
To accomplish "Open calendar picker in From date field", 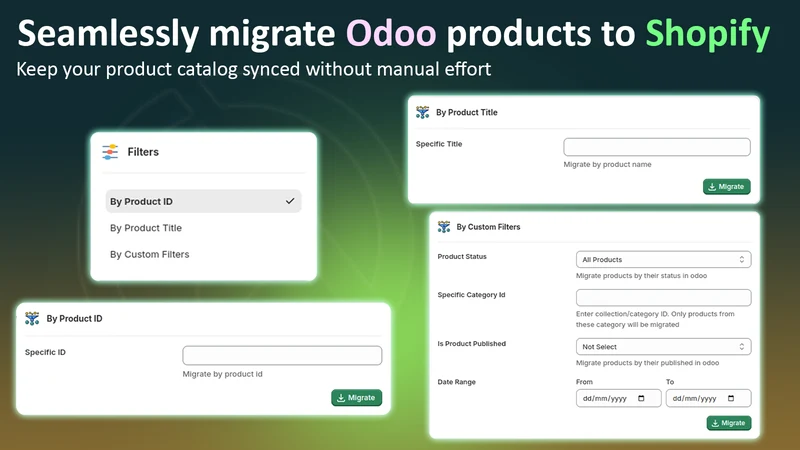I will (x=641, y=398).
